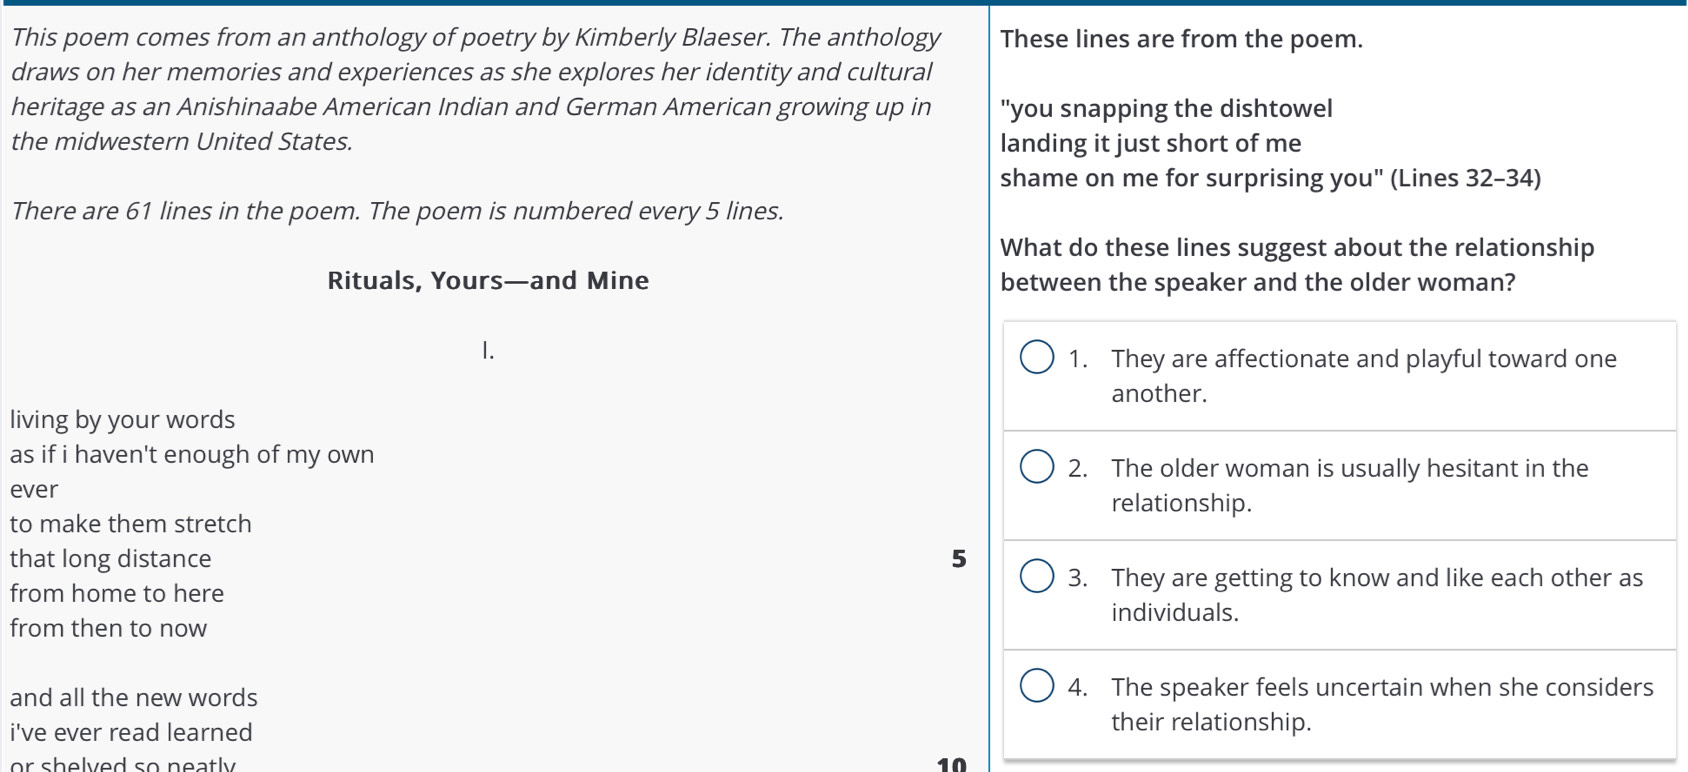Screen dimensions: 1688x772
Task: Click the vertical divider between passage and question
Action: (989, 388)
